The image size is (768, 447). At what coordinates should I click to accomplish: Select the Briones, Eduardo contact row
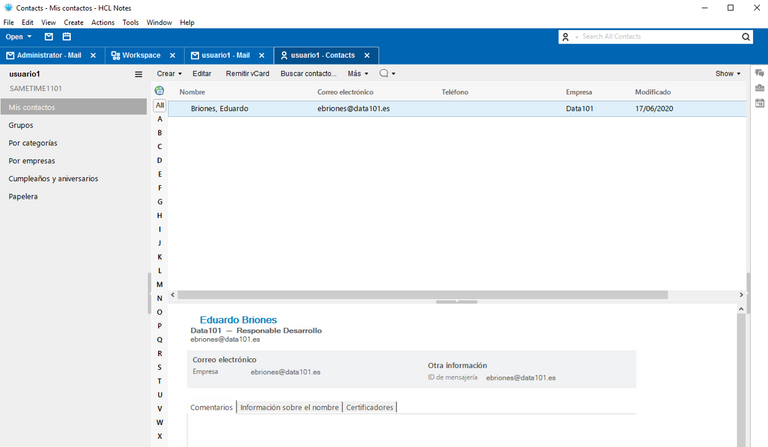click(x=457, y=109)
